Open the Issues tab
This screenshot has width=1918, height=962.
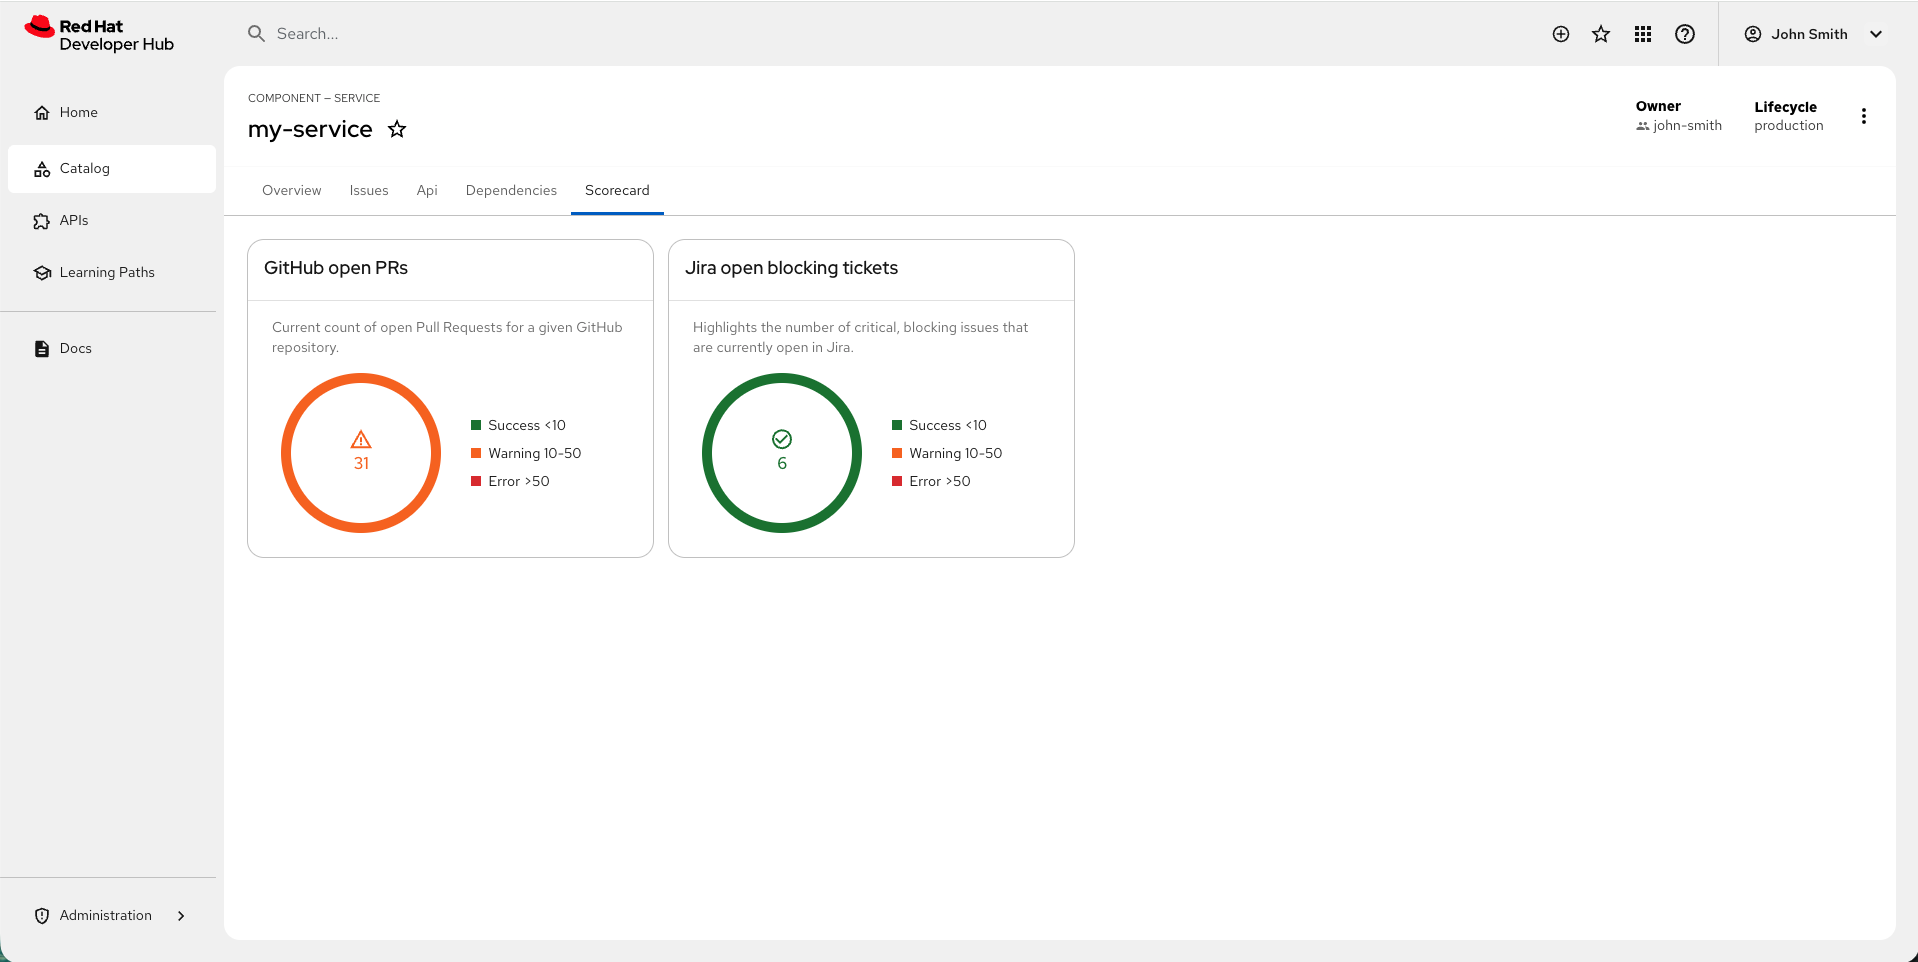coord(368,190)
